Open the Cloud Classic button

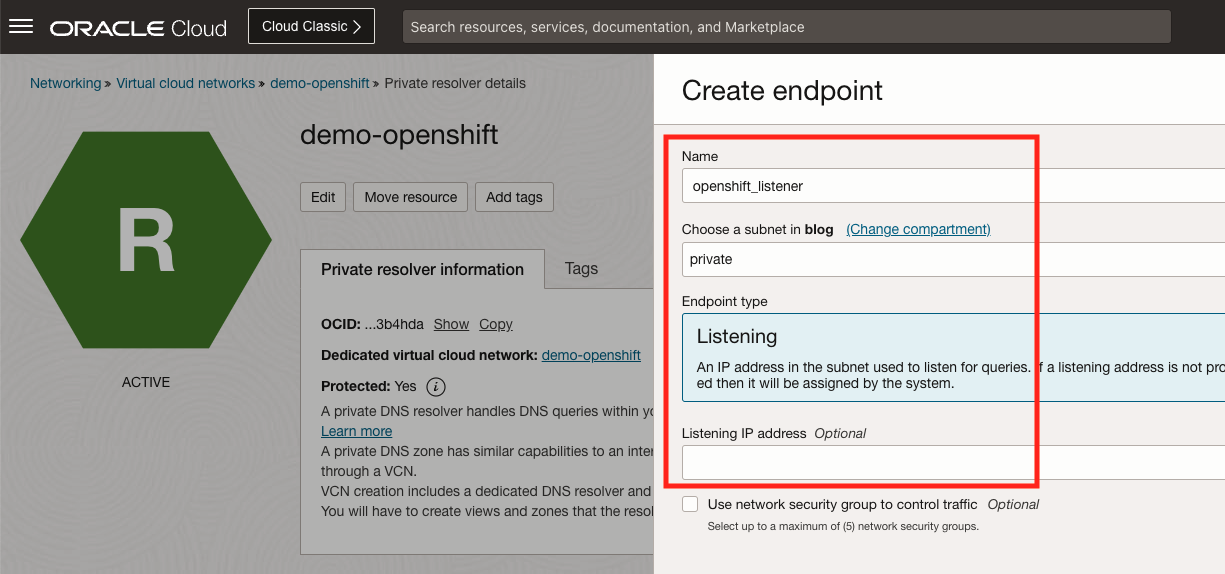pos(311,27)
